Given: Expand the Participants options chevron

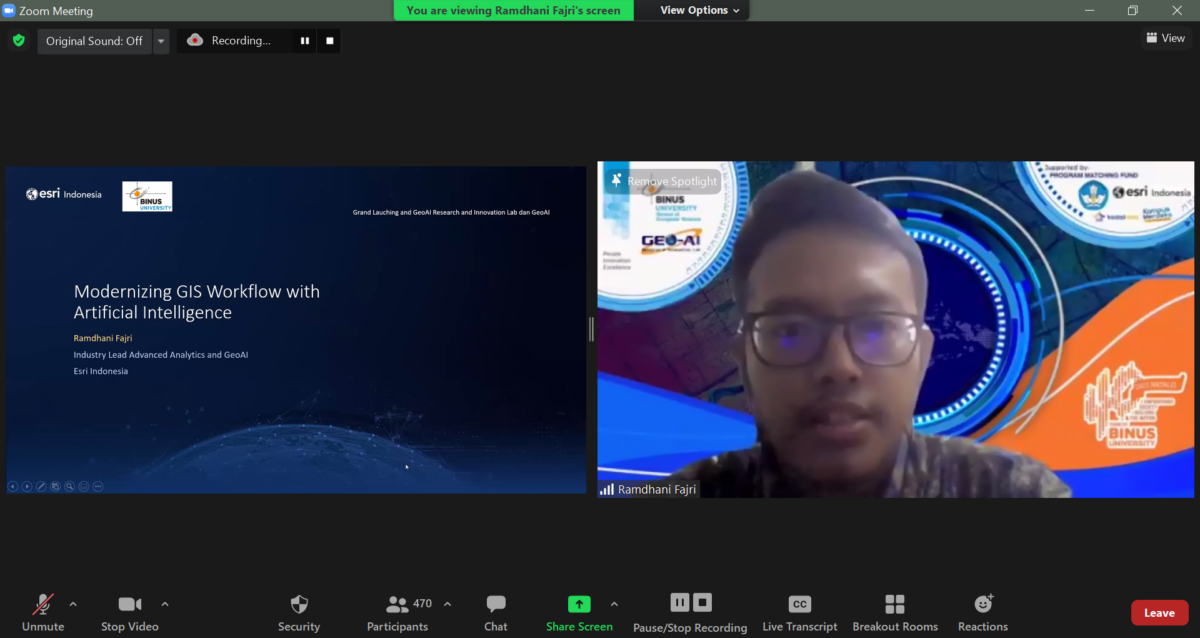Looking at the screenshot, I should (x=447, y=604).
